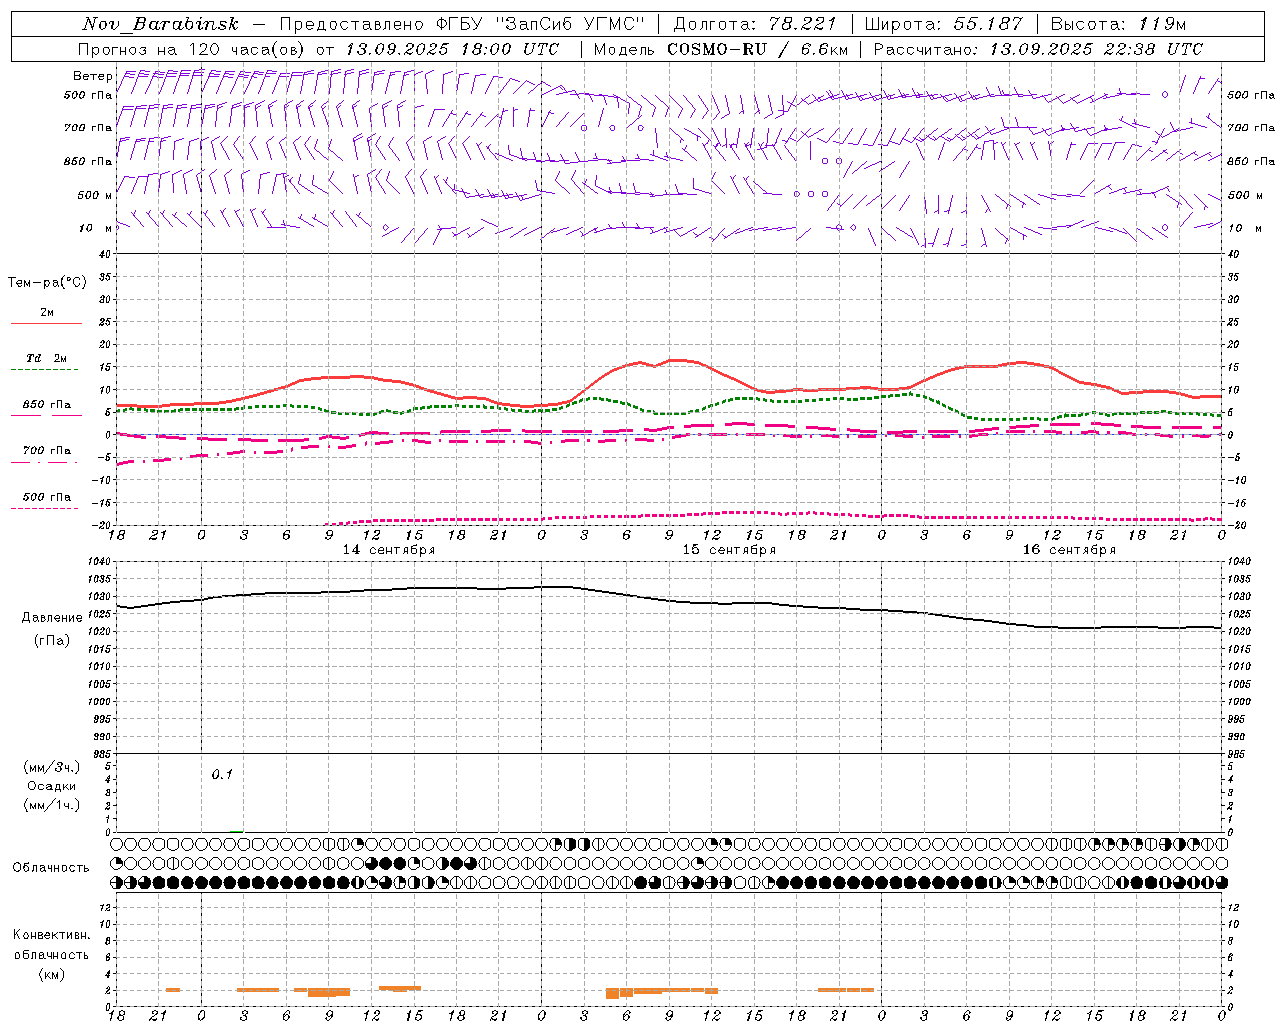The width and height of the screenshot is (1280, 1024).
Task: Click the 15 сентября date label
Action: point(729,550)
